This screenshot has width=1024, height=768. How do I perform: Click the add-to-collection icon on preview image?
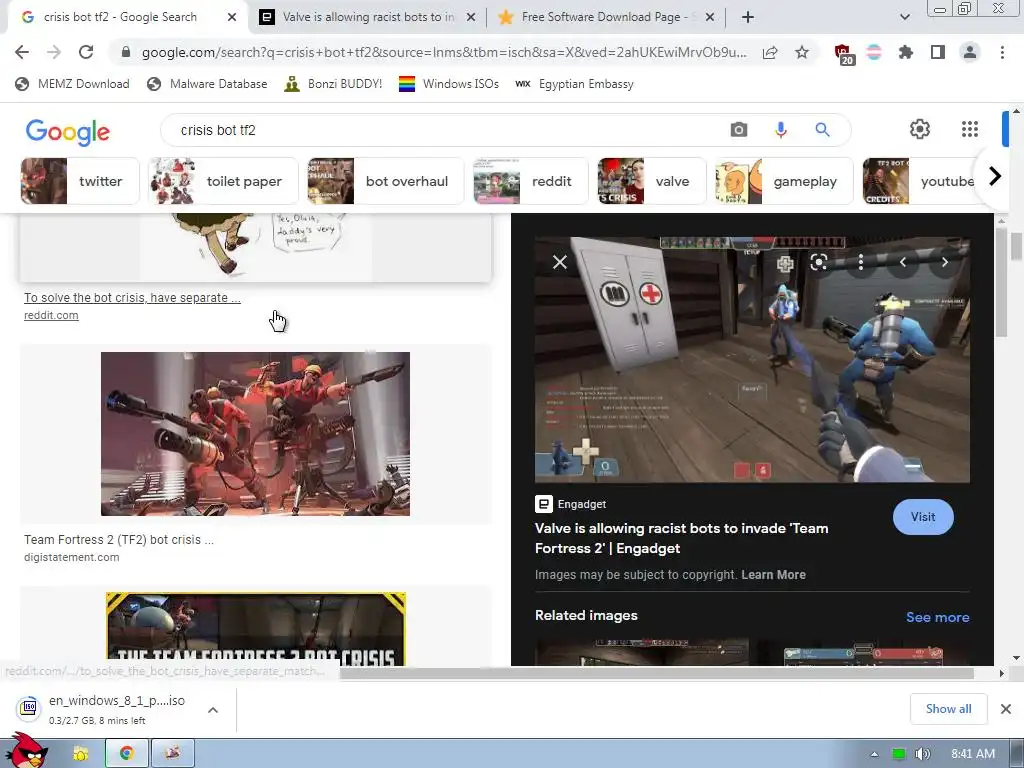(785, 263)
